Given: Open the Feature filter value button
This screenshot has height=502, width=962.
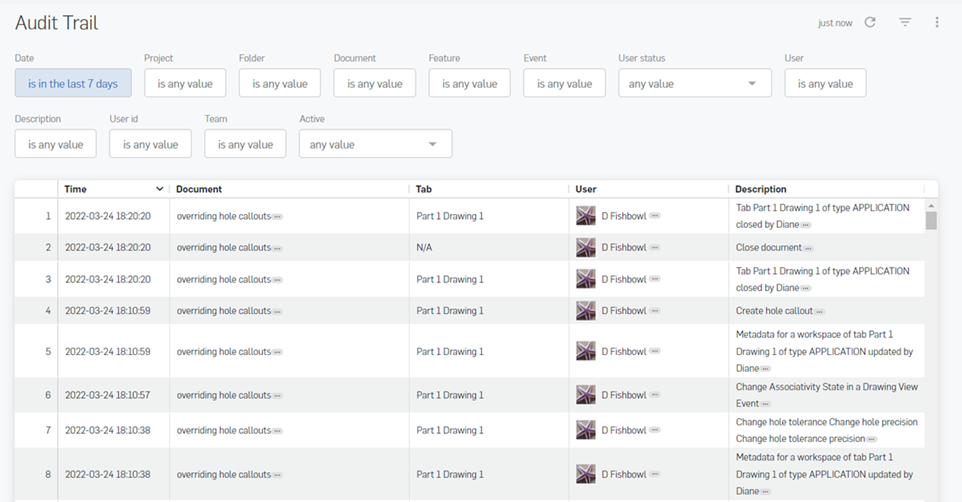Looking at the screenshot, I should 469,84.
